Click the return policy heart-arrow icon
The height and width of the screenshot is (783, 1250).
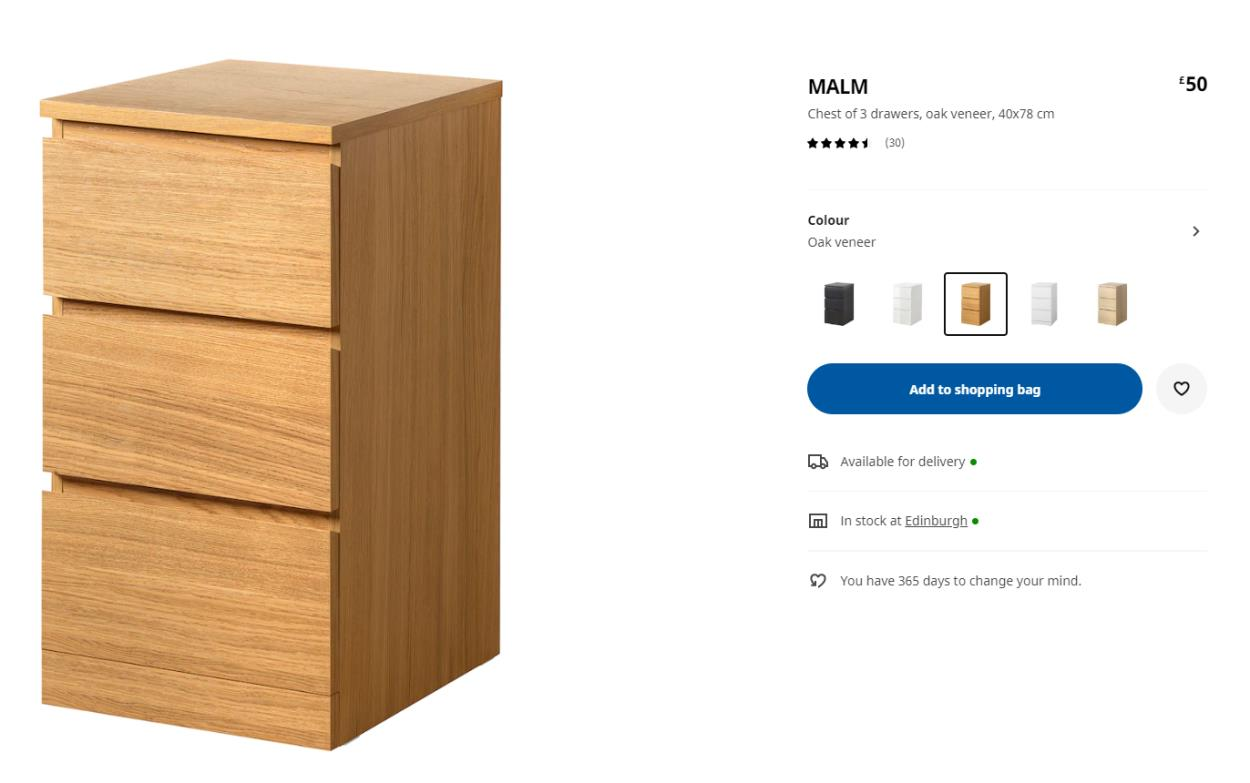[818, 581]
